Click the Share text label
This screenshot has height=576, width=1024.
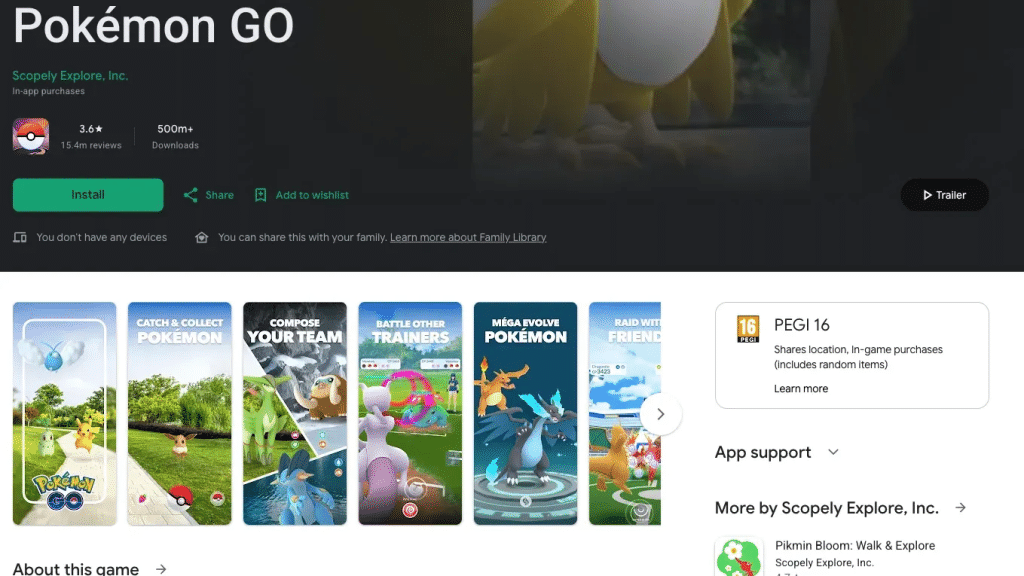click(x=219, y=195)
